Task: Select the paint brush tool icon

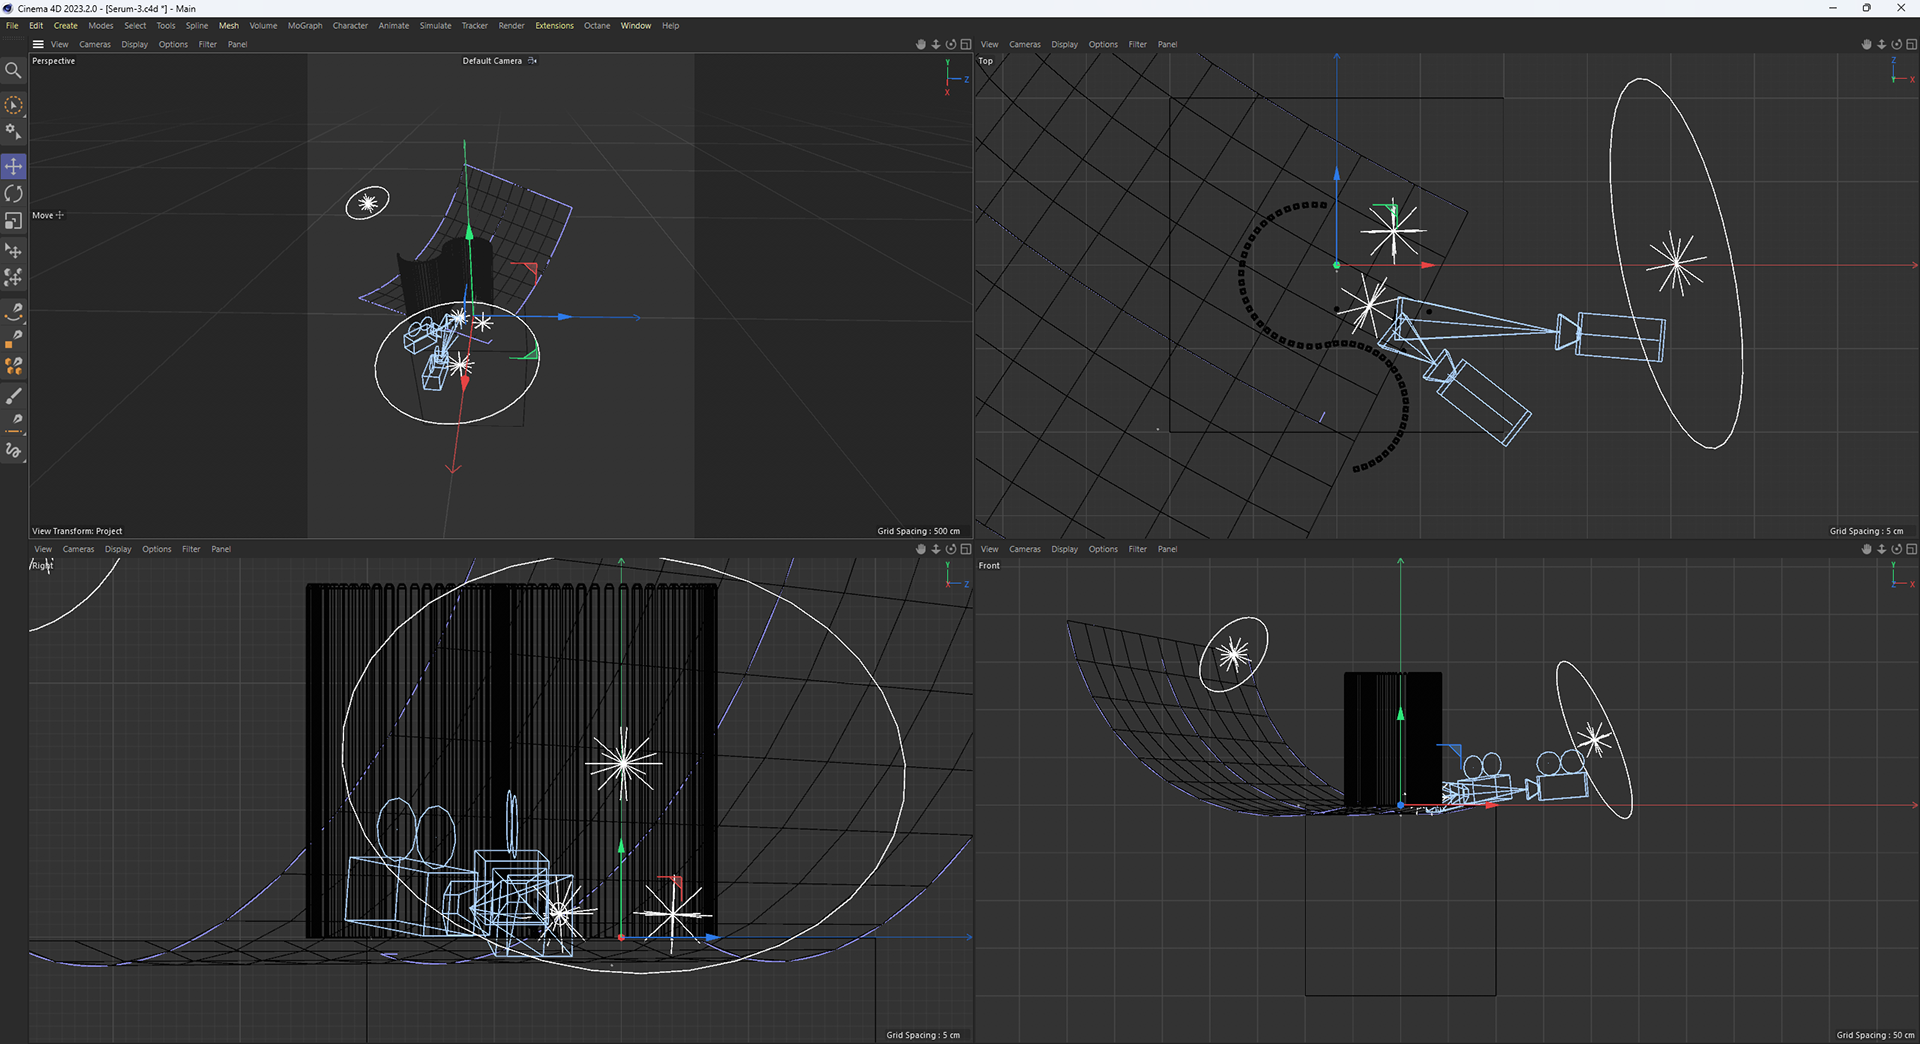Action: coord(14,396)
